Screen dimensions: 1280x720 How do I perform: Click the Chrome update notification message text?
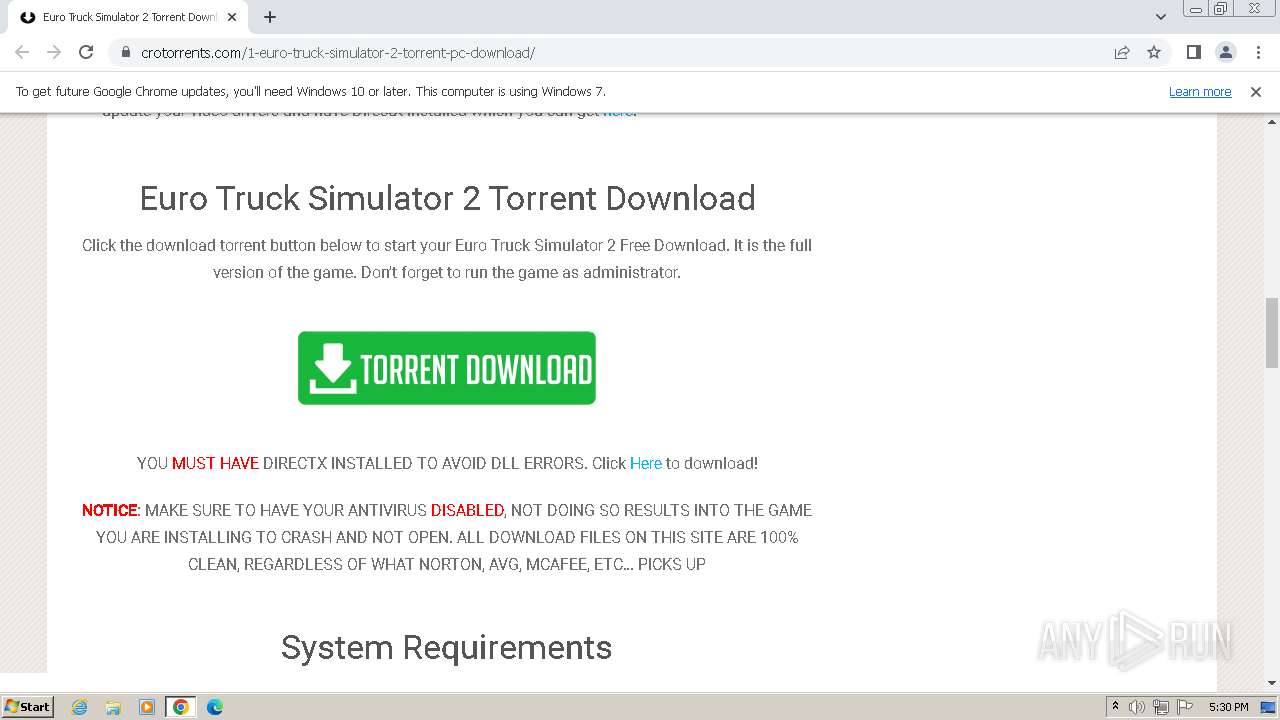(310, 91)
